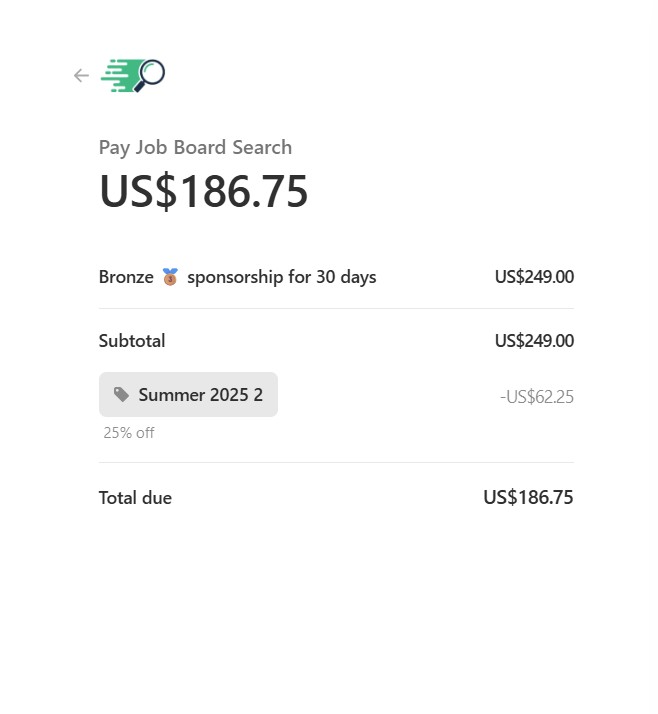658x714 pixels.
Task: Click the back arrow icon
Action: pos(81,76)
